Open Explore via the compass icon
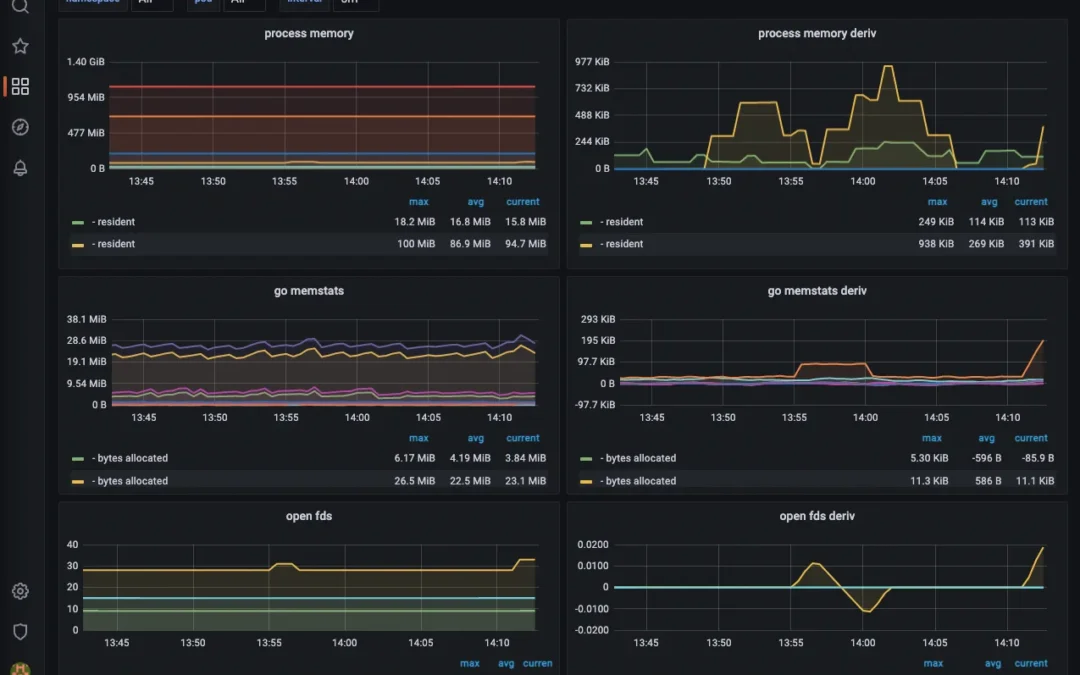 click(20, 127)
